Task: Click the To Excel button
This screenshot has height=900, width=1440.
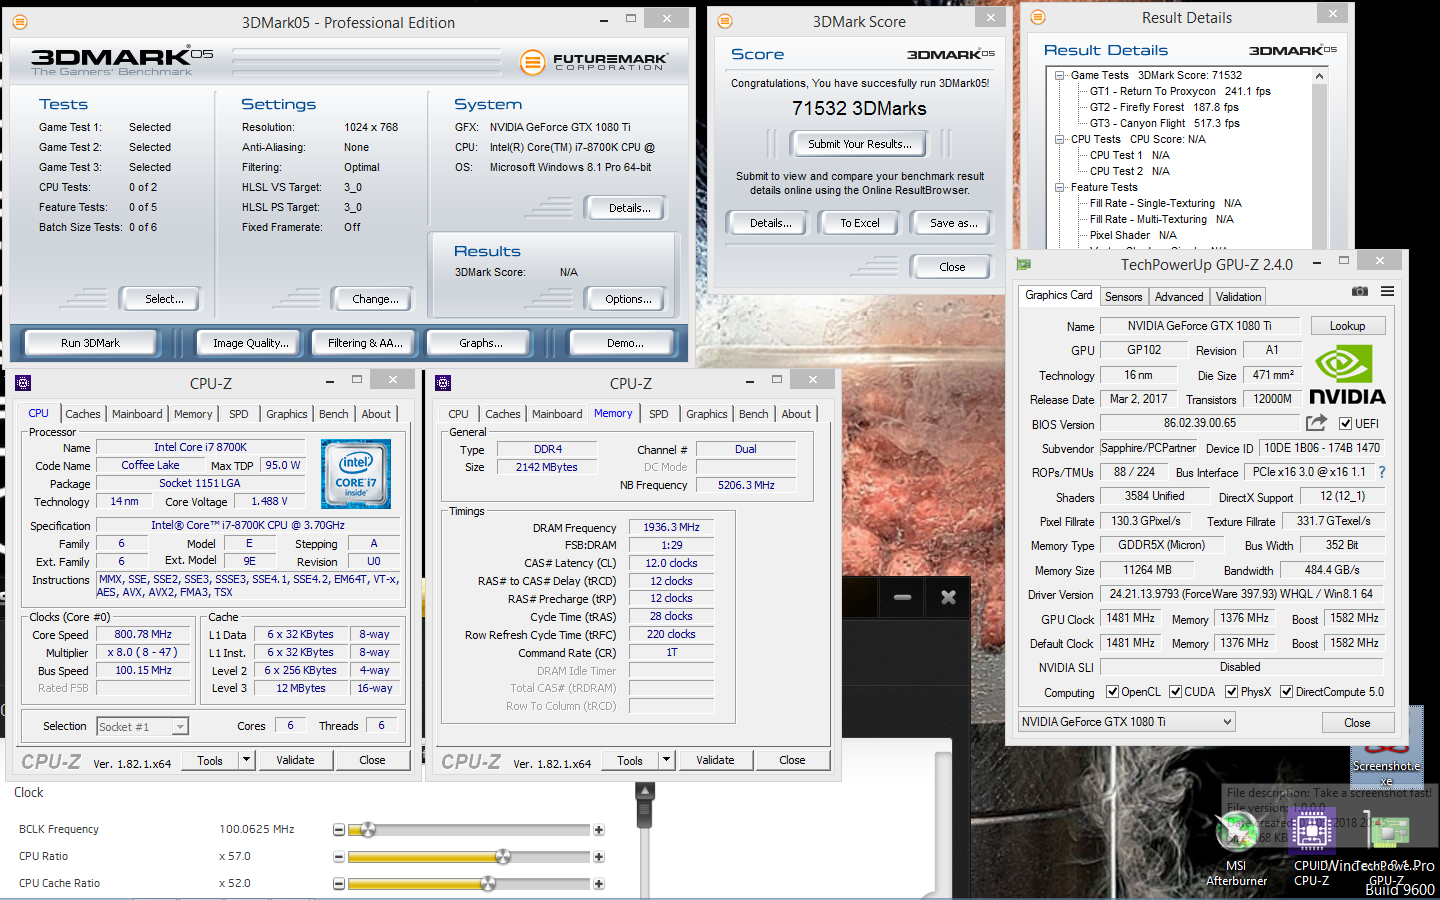Action: click(x=860, y=223)
